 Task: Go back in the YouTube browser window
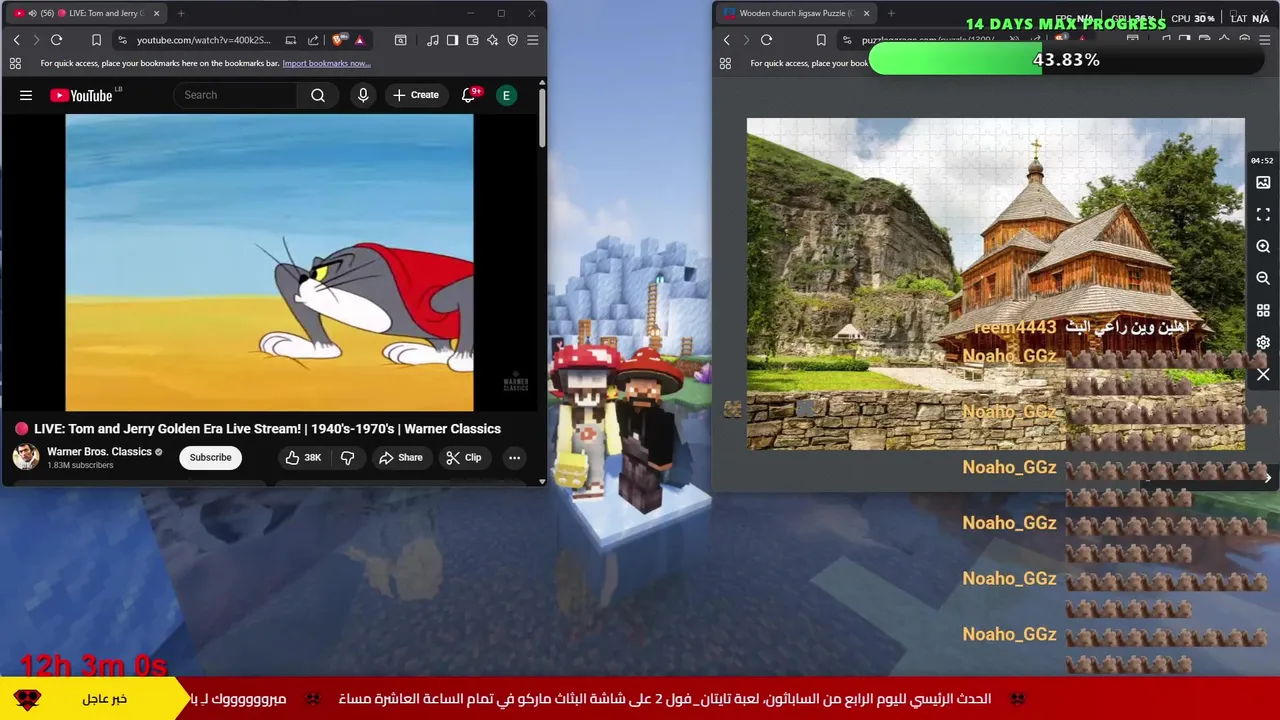16,40
